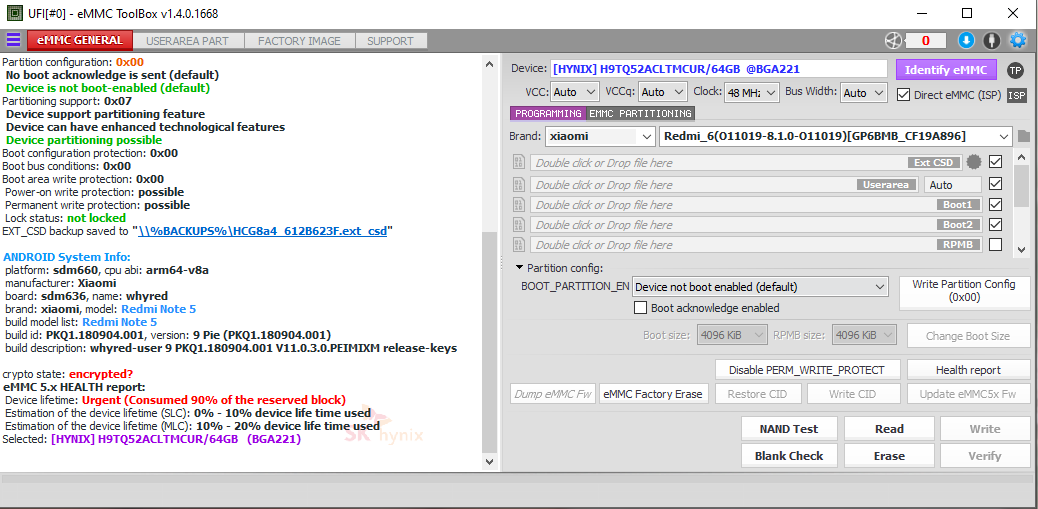Click the app icon in title bar
Viewport: 1038px width, 509px height.
13,13
